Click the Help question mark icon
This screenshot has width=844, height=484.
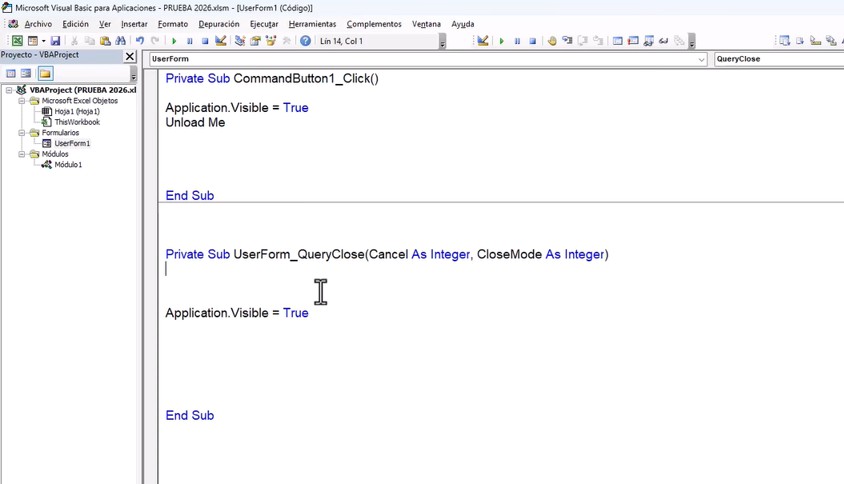pyautogui.click(x=306, y=41)
